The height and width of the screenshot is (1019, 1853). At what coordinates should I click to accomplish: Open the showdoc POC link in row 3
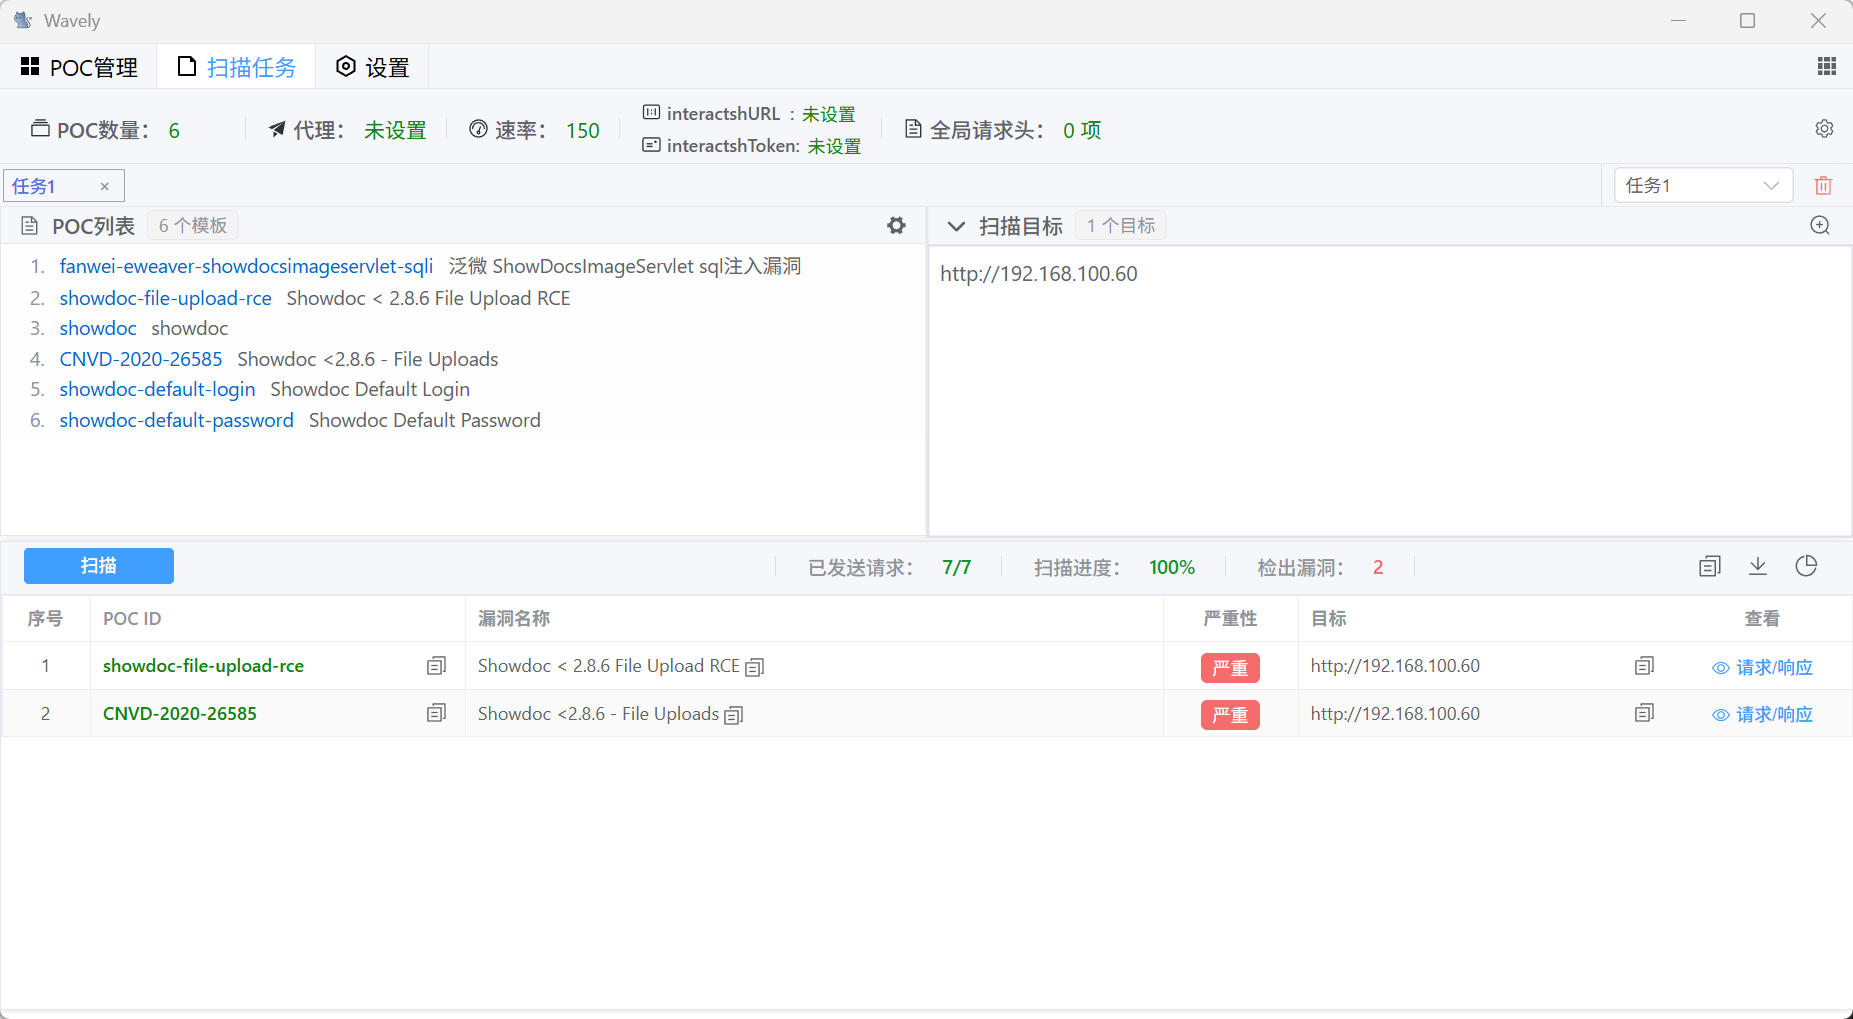coord(98,328)
